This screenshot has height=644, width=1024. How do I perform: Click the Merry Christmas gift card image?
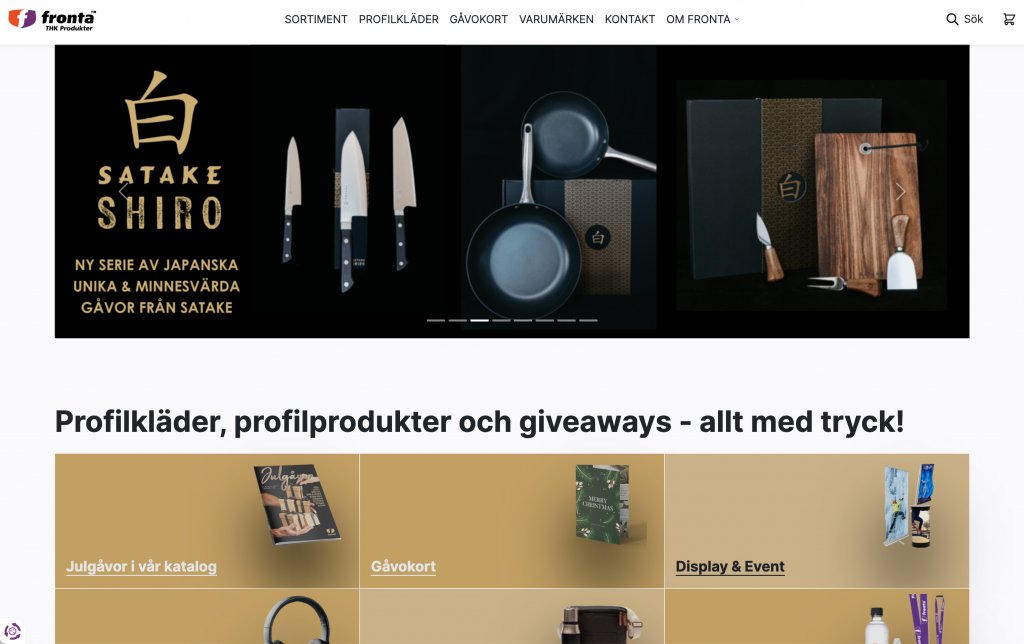603,504
